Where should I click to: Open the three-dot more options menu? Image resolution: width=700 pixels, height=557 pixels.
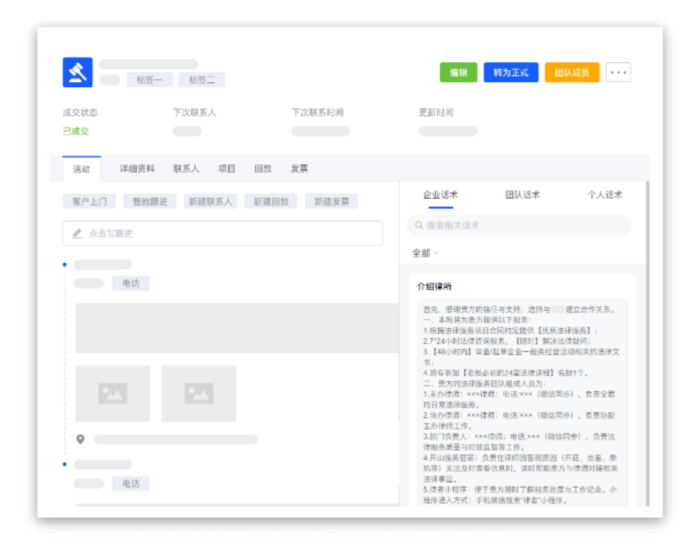tap(618, 72)
